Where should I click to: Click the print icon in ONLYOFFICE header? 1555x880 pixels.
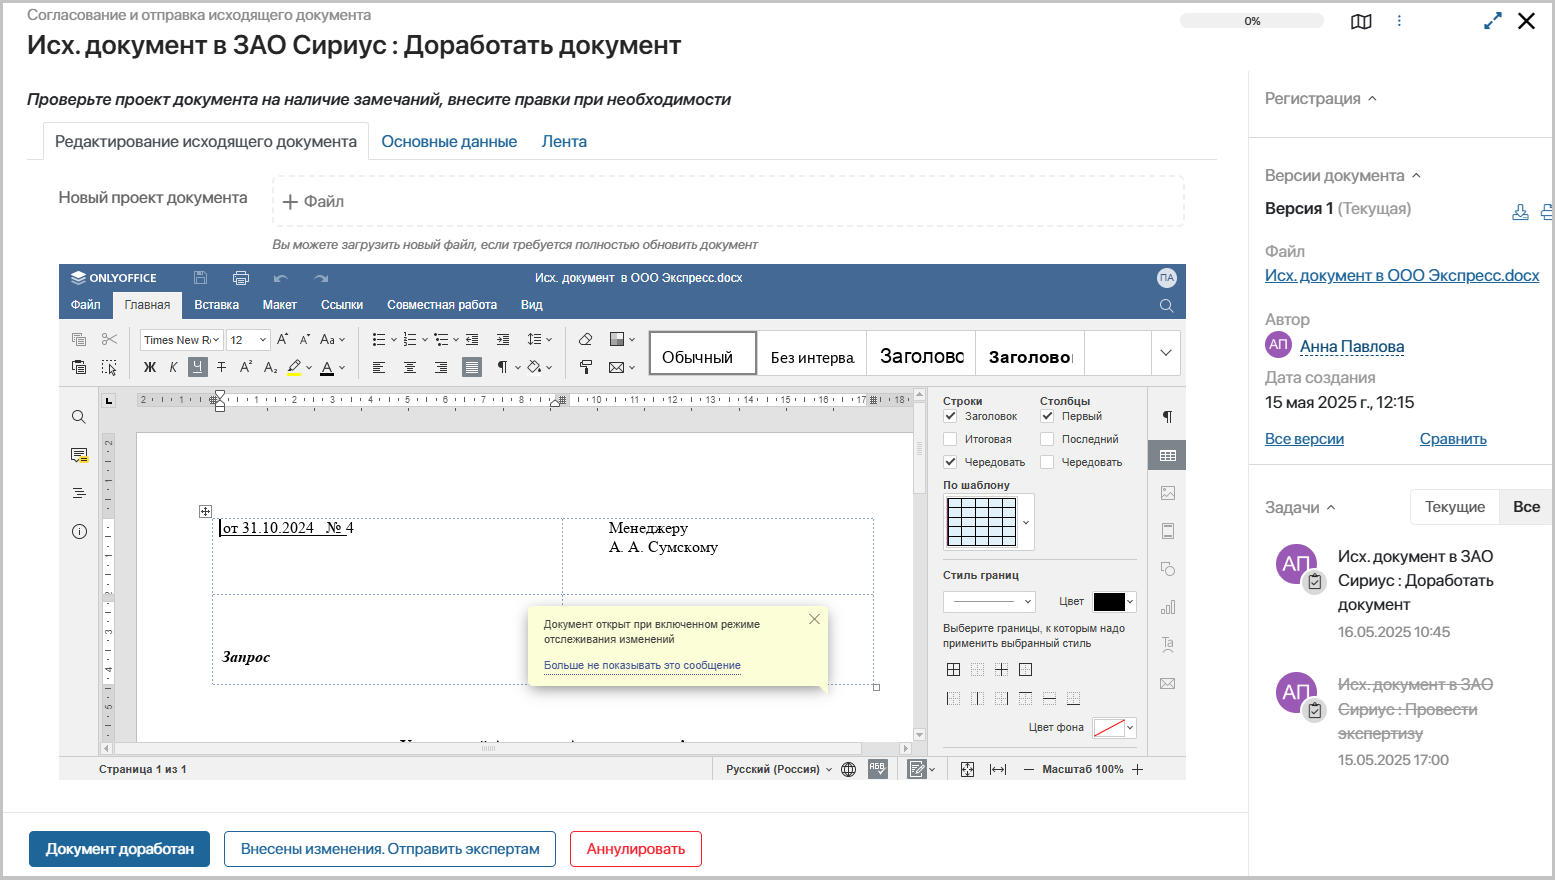point(240,278)
